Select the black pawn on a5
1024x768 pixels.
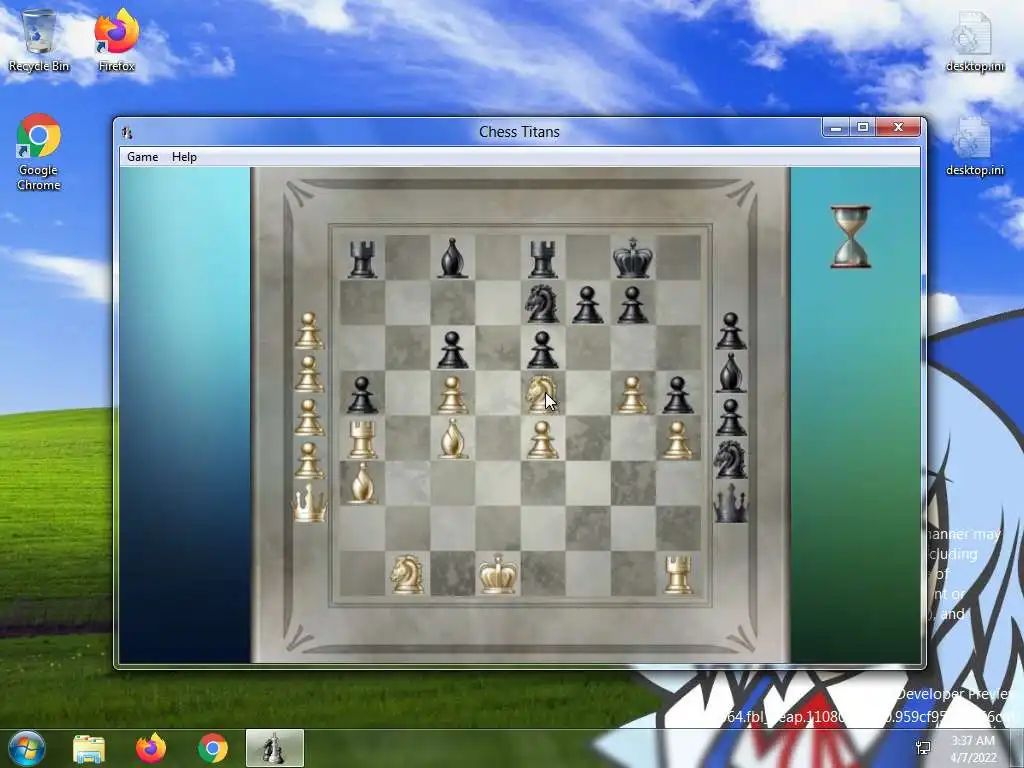[362, 394]
